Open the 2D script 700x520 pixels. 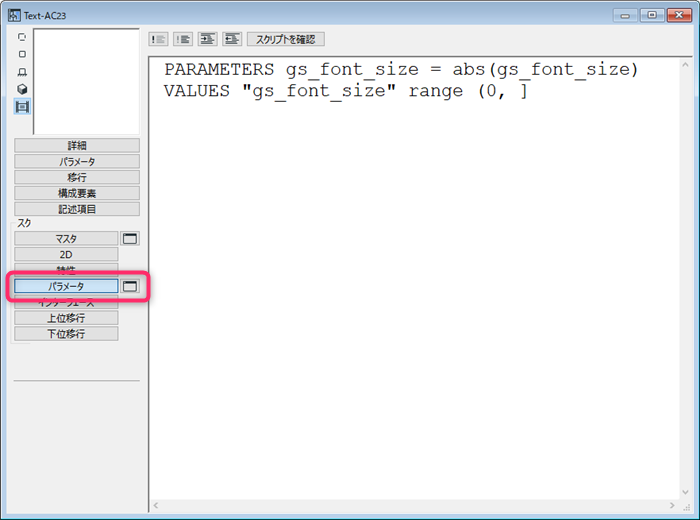click(x=66, y=254)
